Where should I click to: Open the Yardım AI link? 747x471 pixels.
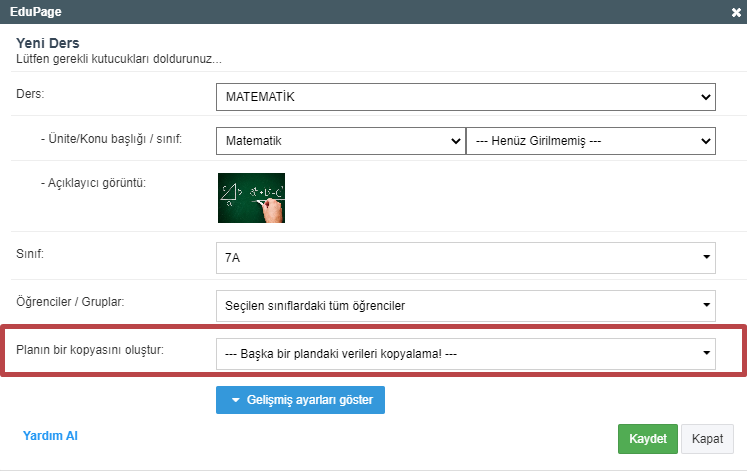pyautogui.click(x=50, y=436)
